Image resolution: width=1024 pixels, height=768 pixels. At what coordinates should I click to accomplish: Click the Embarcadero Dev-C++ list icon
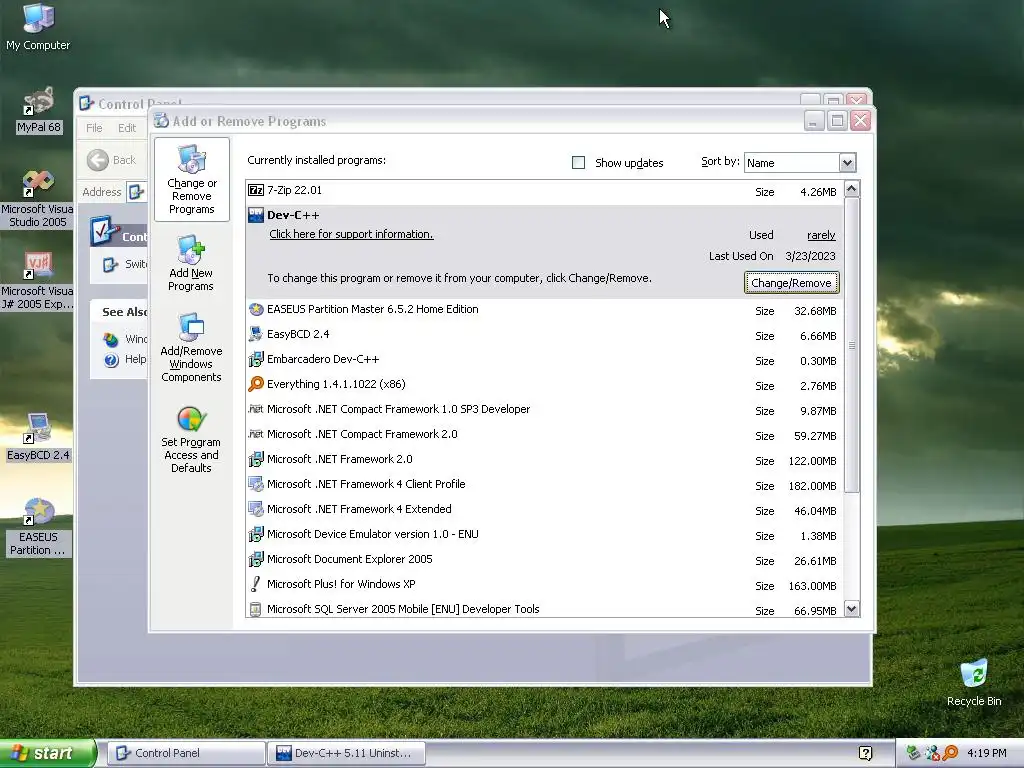point(256,359)
